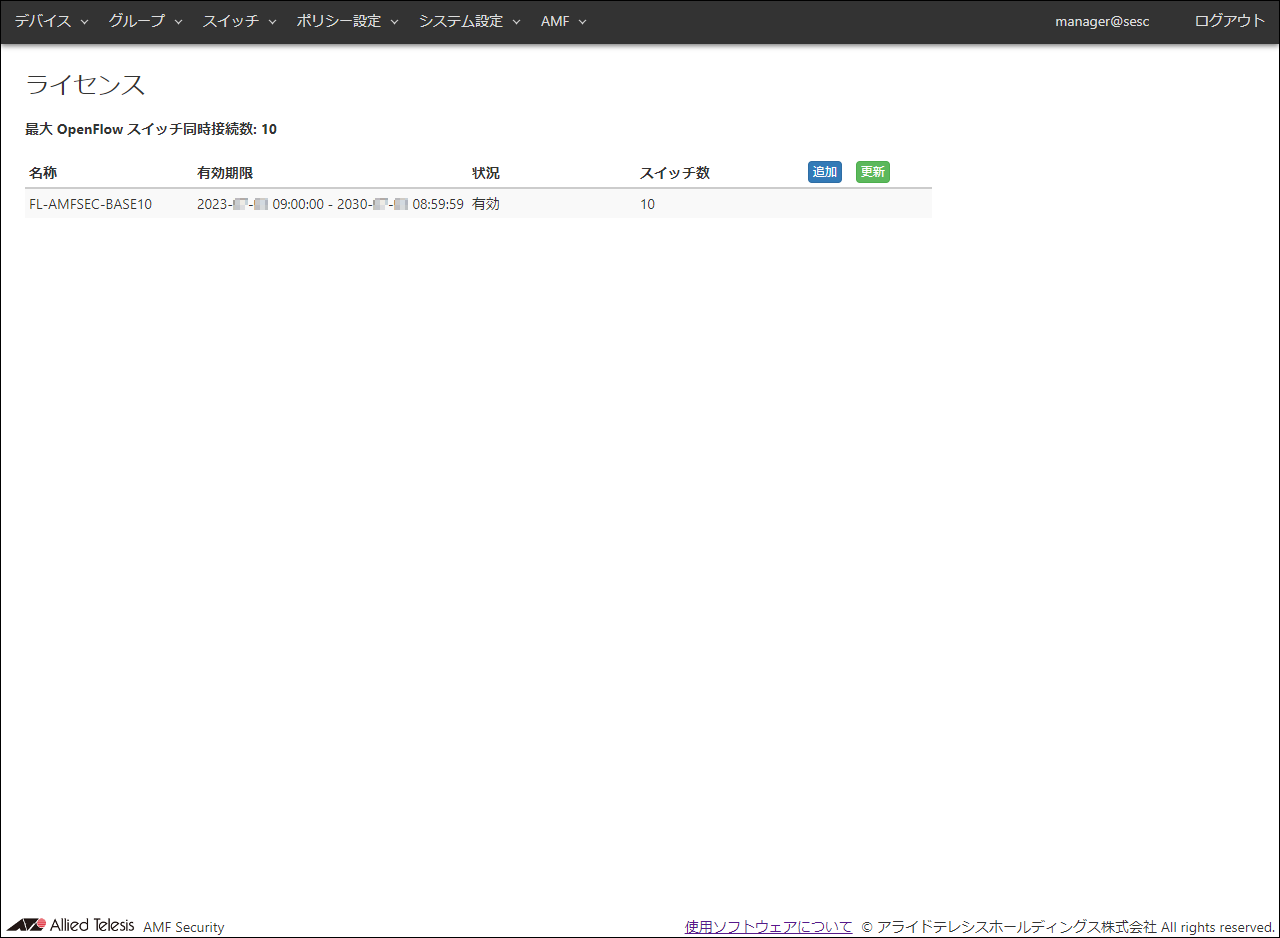Image resolution: width=1280 pixels, height=938 pixels.
Task: Click the 有効期限 column header
Action: pos(224,172)
